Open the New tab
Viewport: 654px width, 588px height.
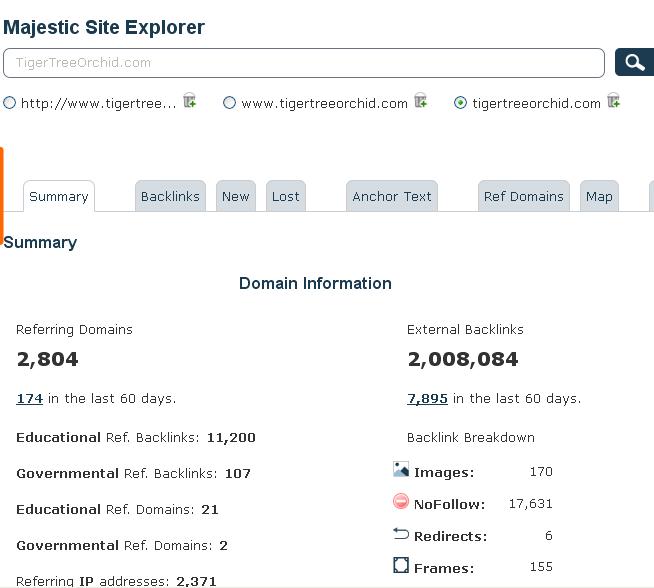point(236,196)
